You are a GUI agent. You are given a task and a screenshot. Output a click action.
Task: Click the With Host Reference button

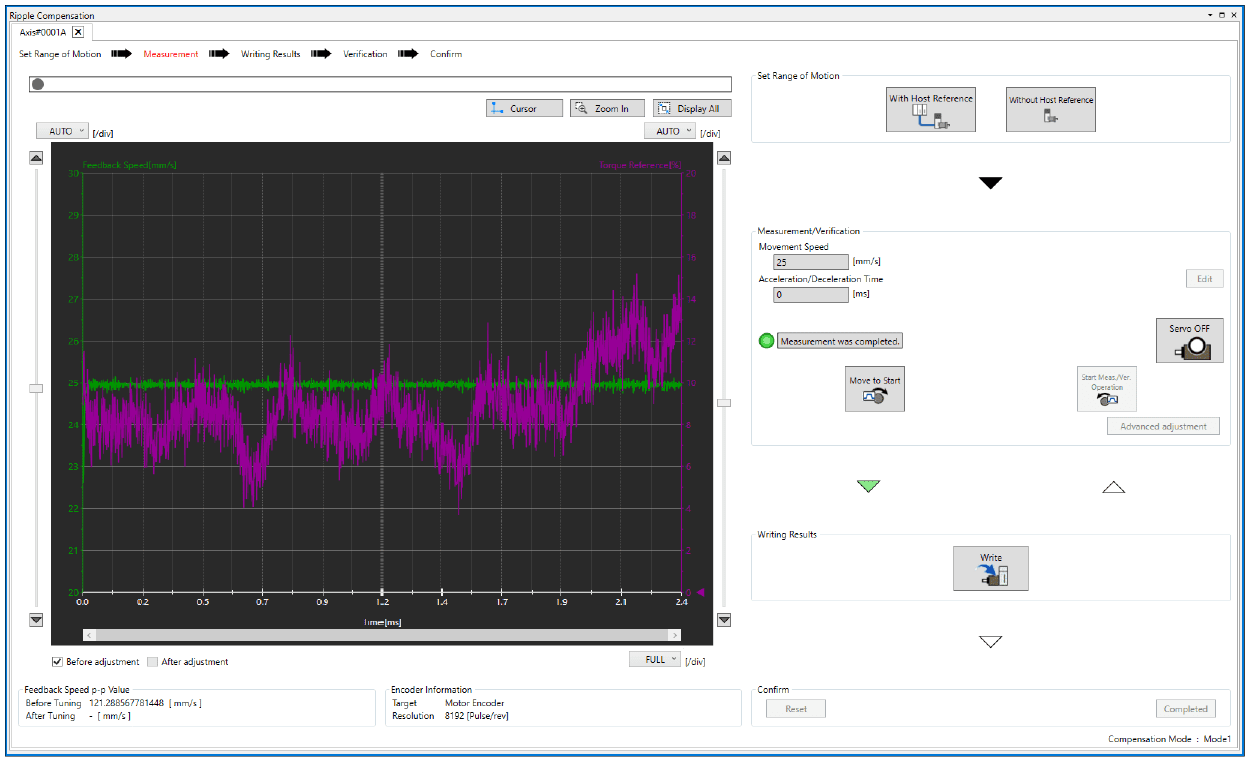tap(930, 109)
